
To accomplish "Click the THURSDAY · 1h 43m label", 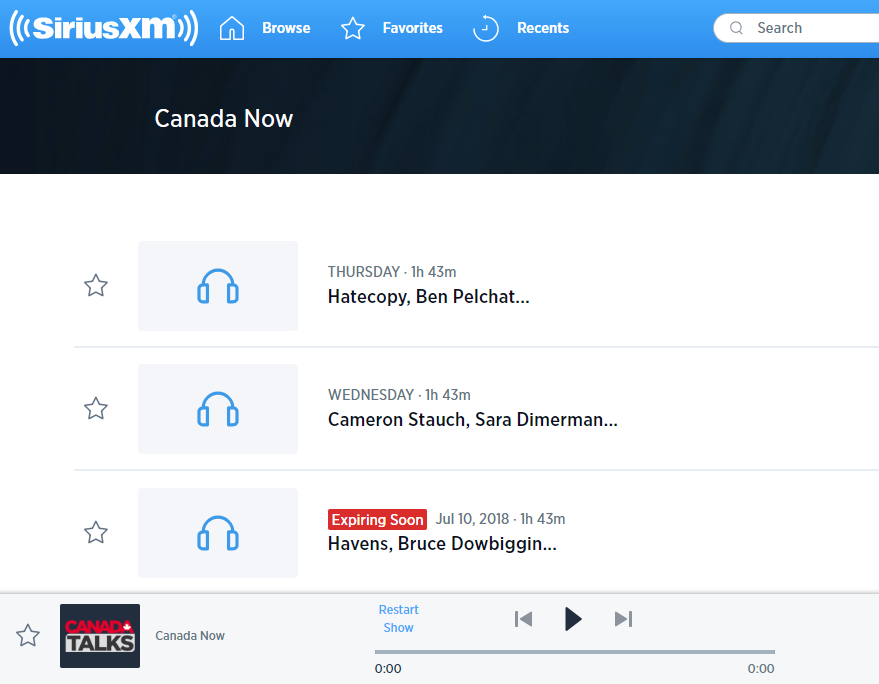I will pos(392,272).
